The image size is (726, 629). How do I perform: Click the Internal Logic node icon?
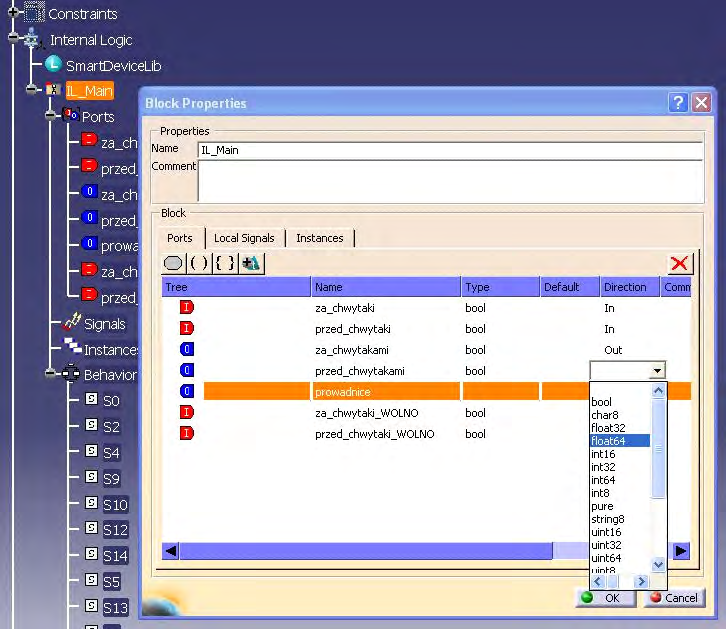(x=32, y=38)
